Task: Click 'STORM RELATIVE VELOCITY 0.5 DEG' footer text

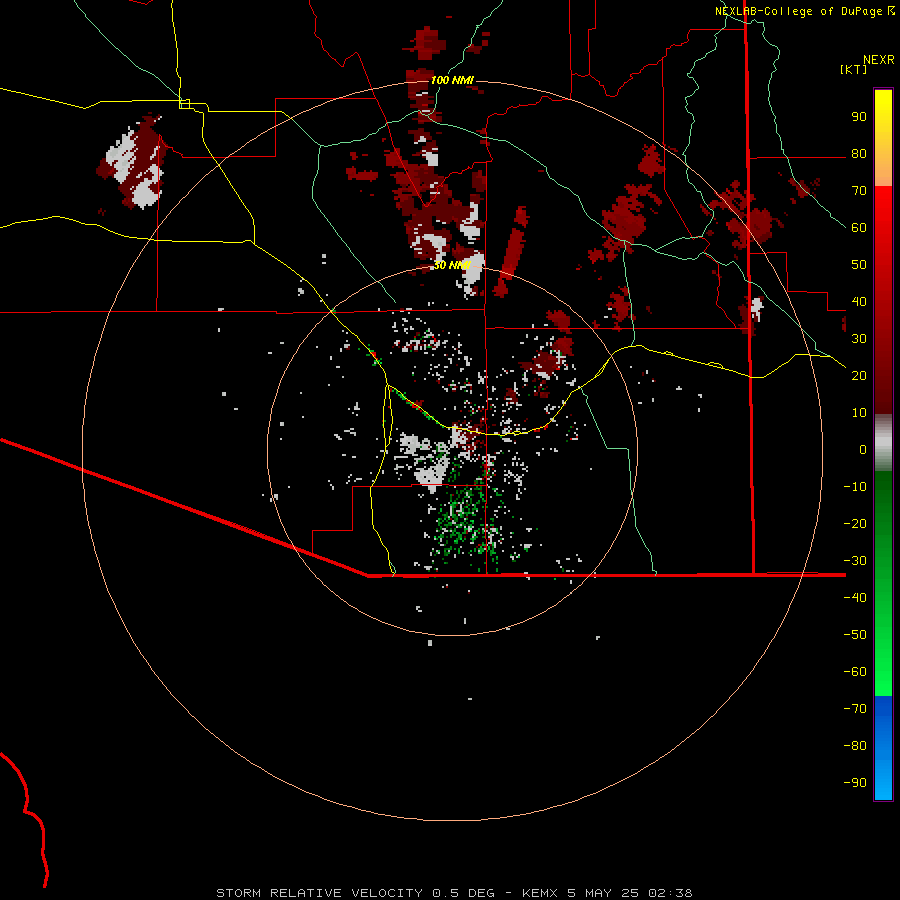Action: pyautogui.click(x=355, y=893)
